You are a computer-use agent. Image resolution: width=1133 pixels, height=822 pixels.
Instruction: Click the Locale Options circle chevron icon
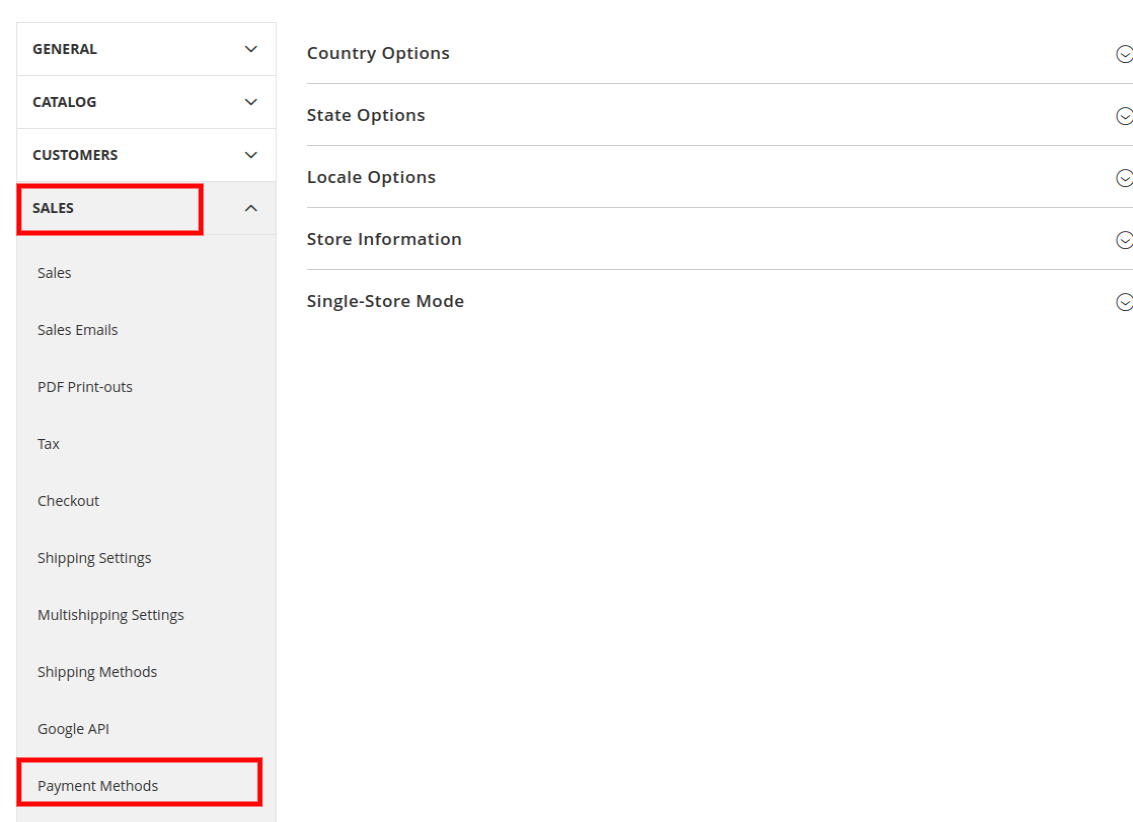pyautogui.click(x=1123, y=178)
